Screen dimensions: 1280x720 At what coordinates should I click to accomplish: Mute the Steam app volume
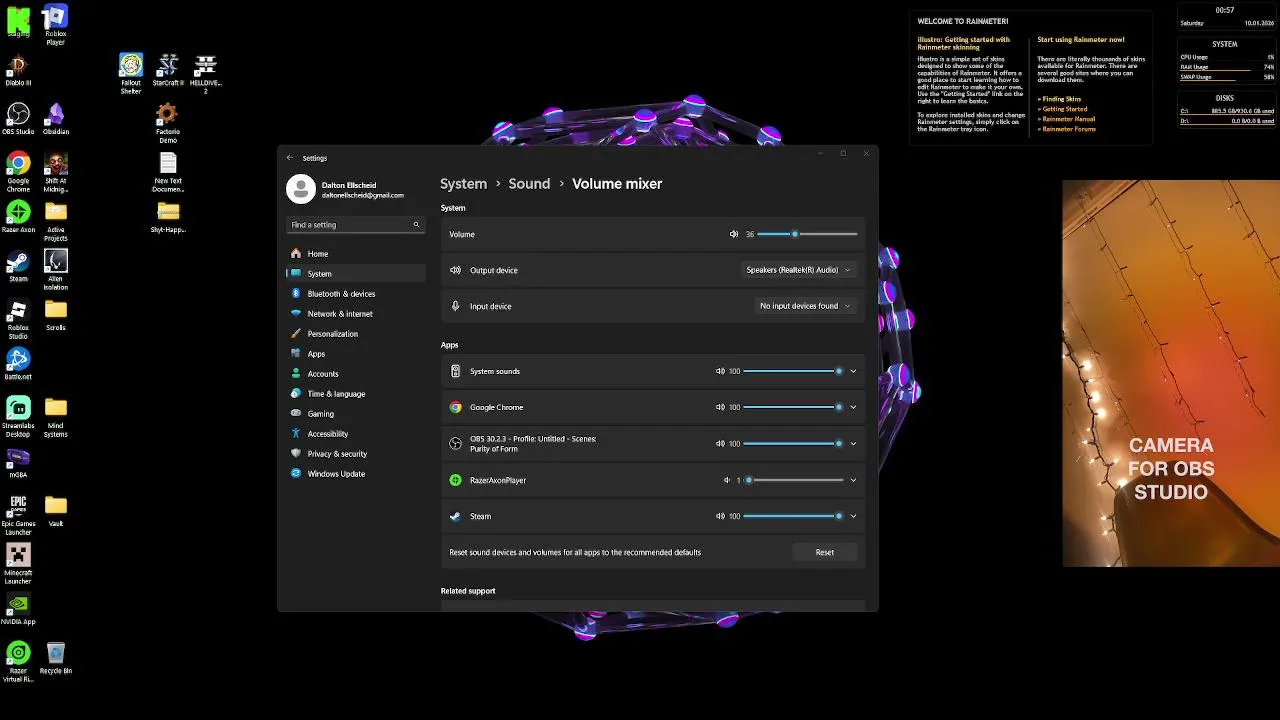pos(720,516)
